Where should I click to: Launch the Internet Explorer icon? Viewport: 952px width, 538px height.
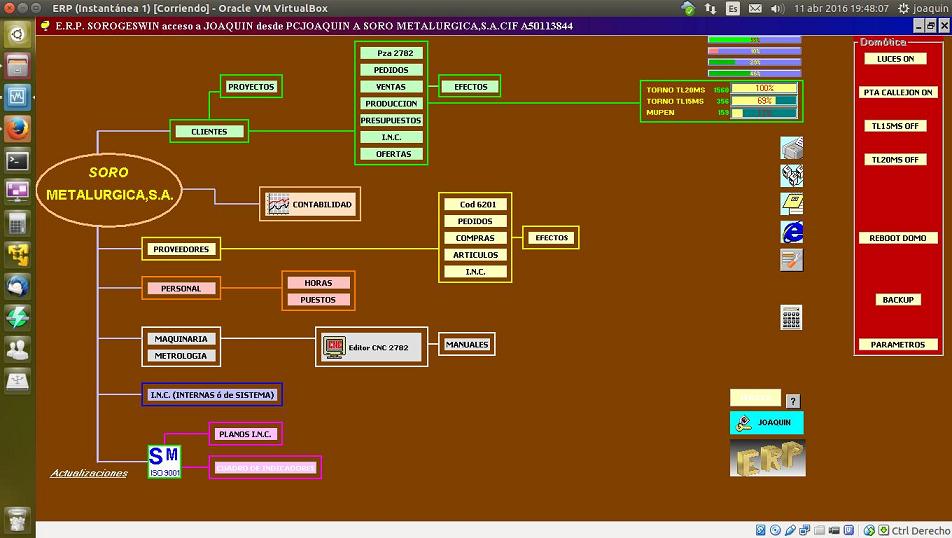pyautogui.click(x=791, y=232)
